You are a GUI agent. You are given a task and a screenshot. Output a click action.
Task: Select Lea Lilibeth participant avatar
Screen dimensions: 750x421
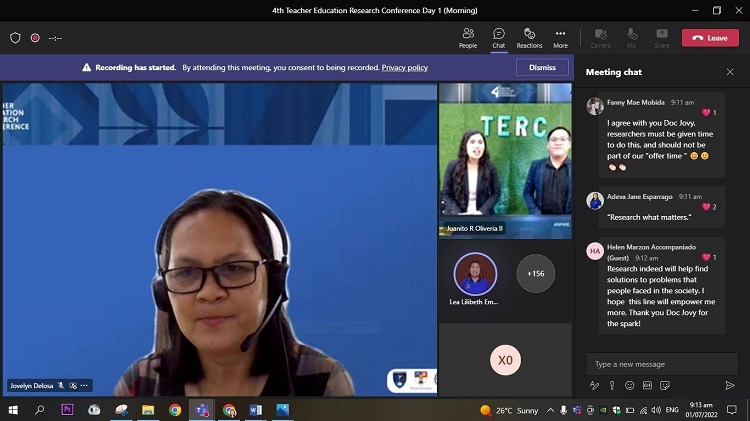pos(475,274)
